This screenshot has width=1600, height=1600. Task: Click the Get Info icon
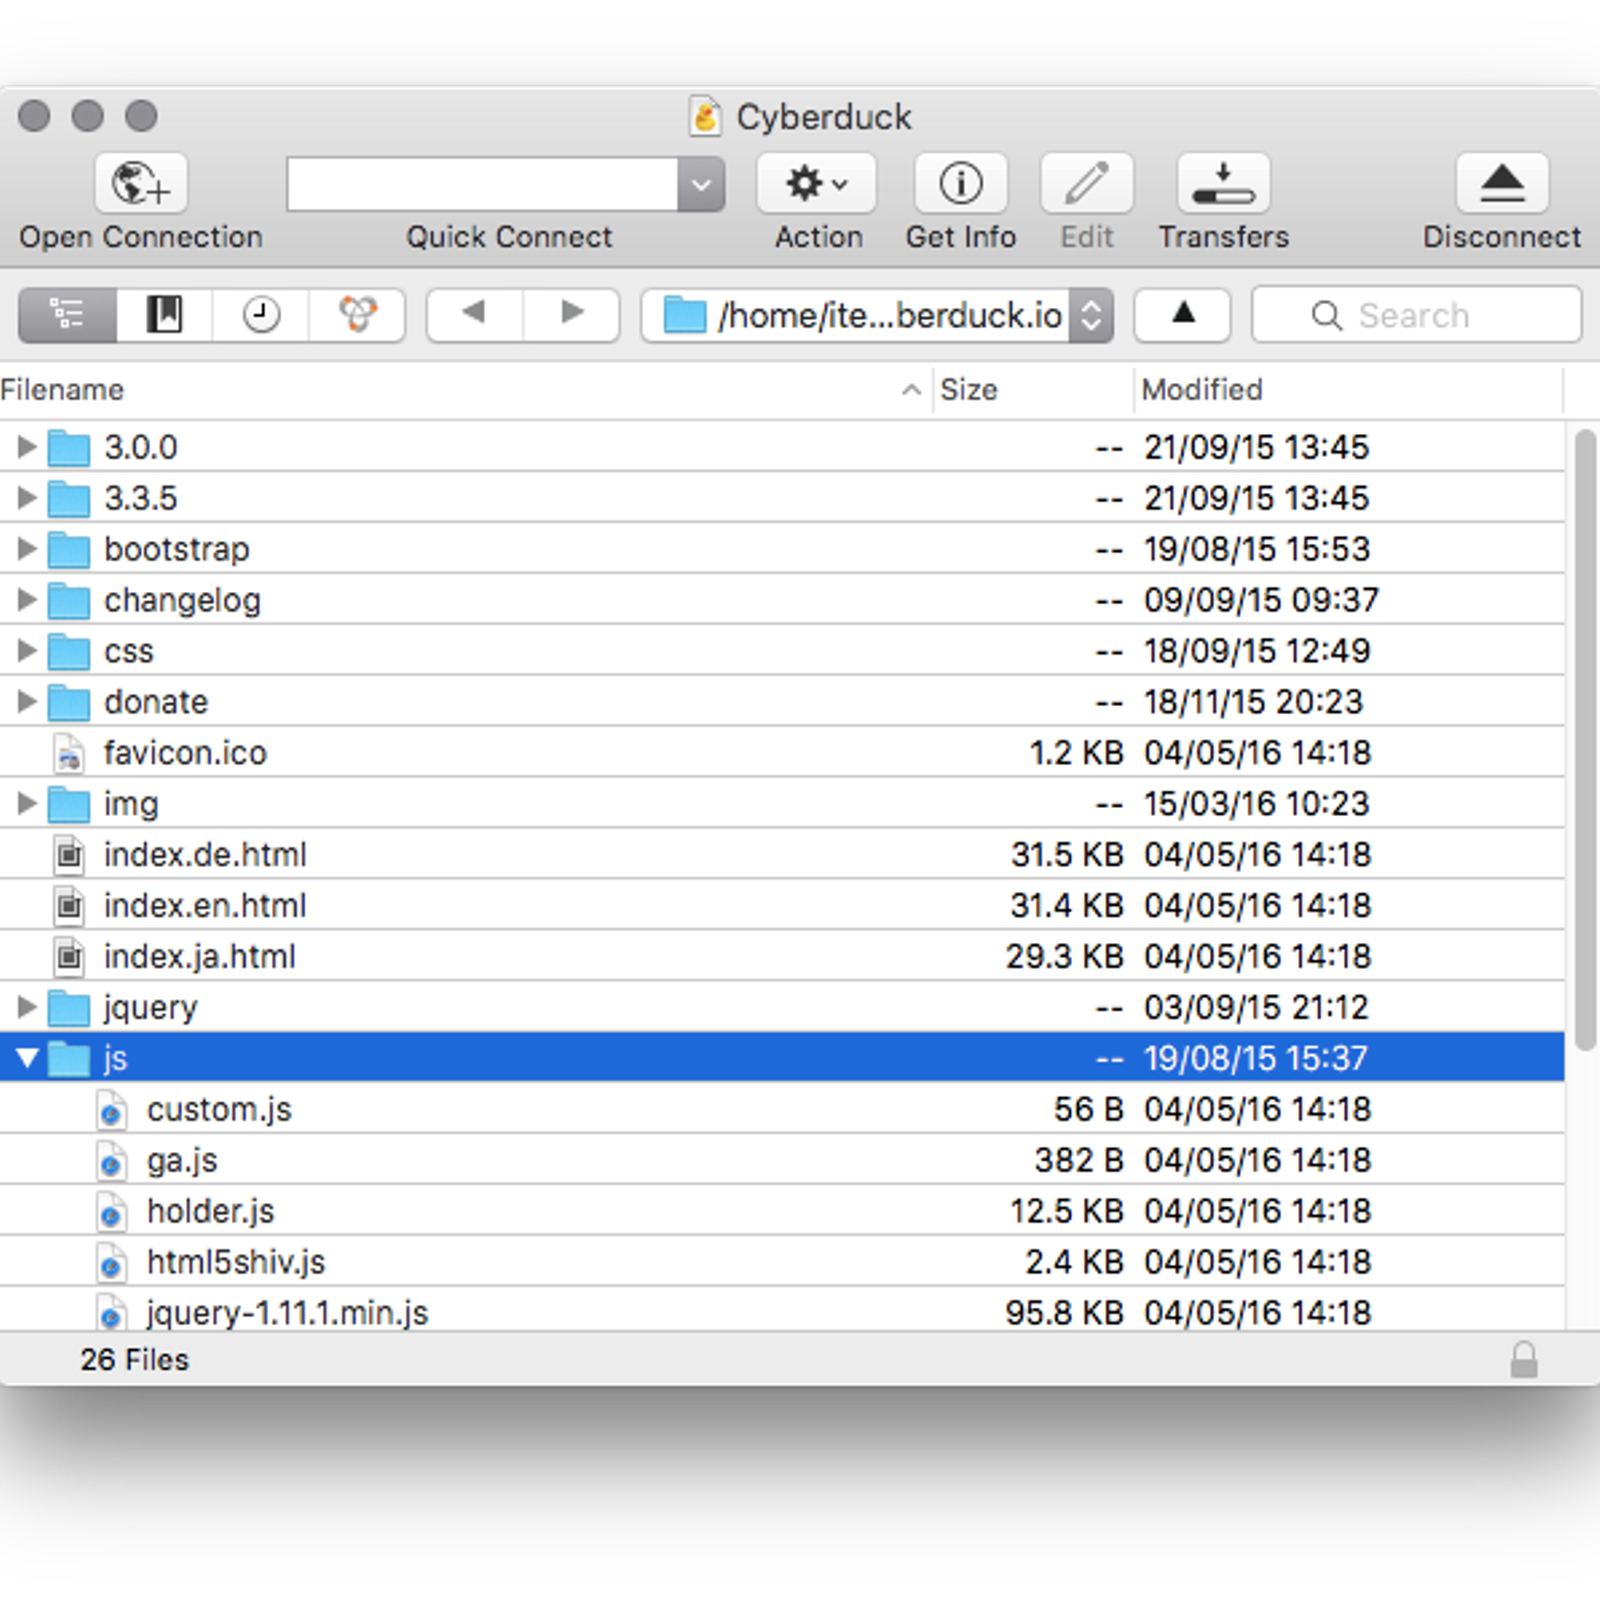(960, 183)
